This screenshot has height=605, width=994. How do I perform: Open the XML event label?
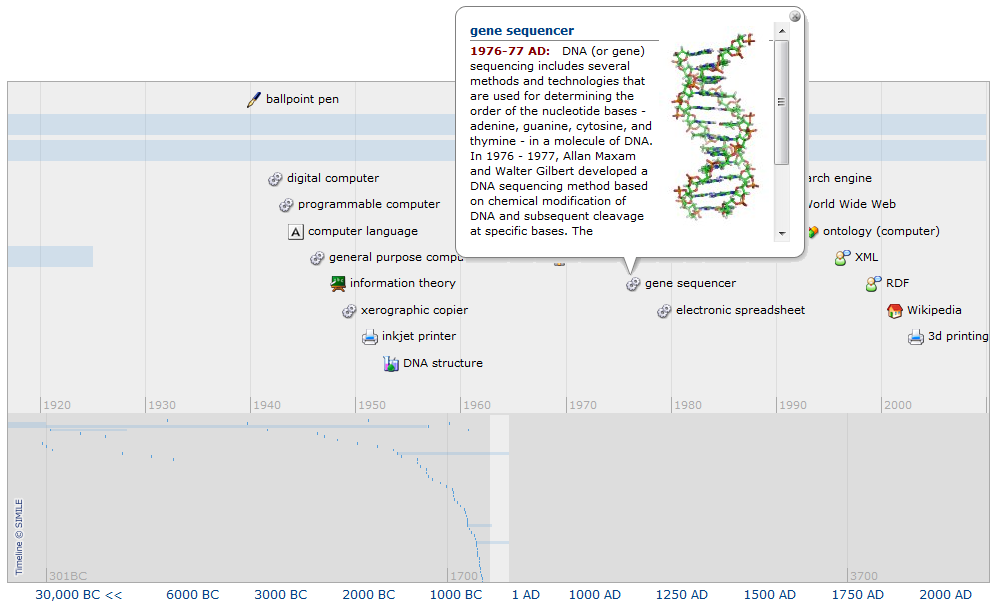coord(866,257)
